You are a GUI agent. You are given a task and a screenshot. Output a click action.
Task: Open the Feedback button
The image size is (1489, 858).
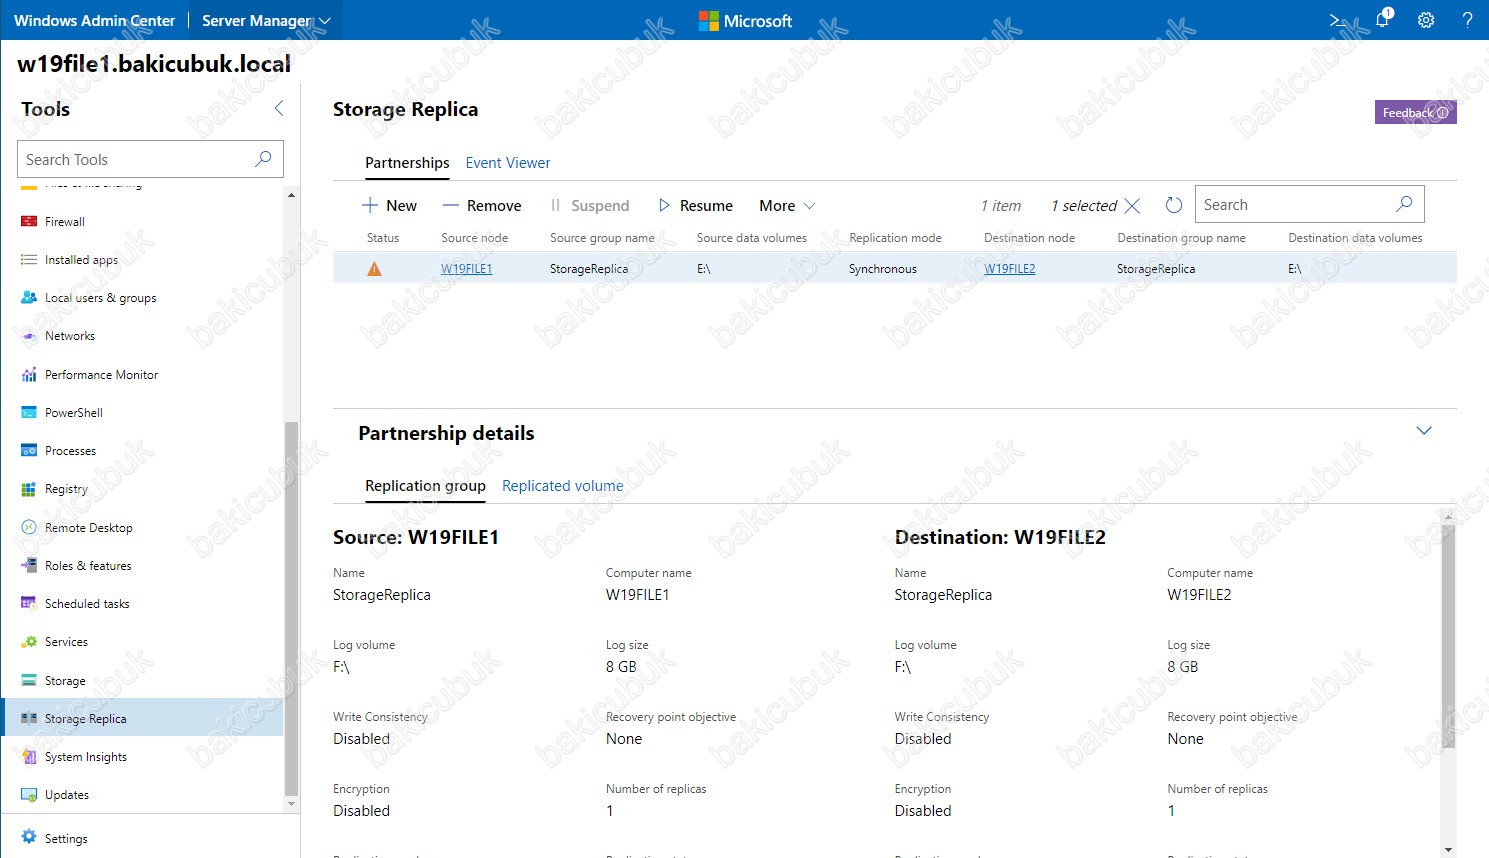(1415, 113)
